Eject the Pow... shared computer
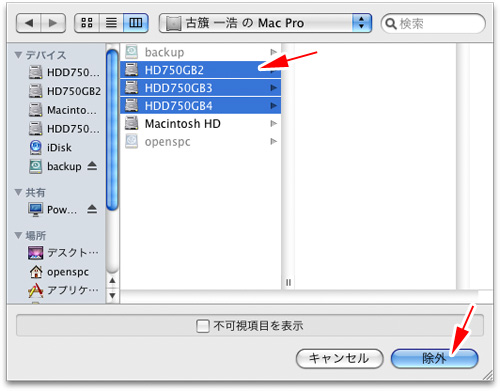Viewport: 500px width, 391px height. pos(92,209)
